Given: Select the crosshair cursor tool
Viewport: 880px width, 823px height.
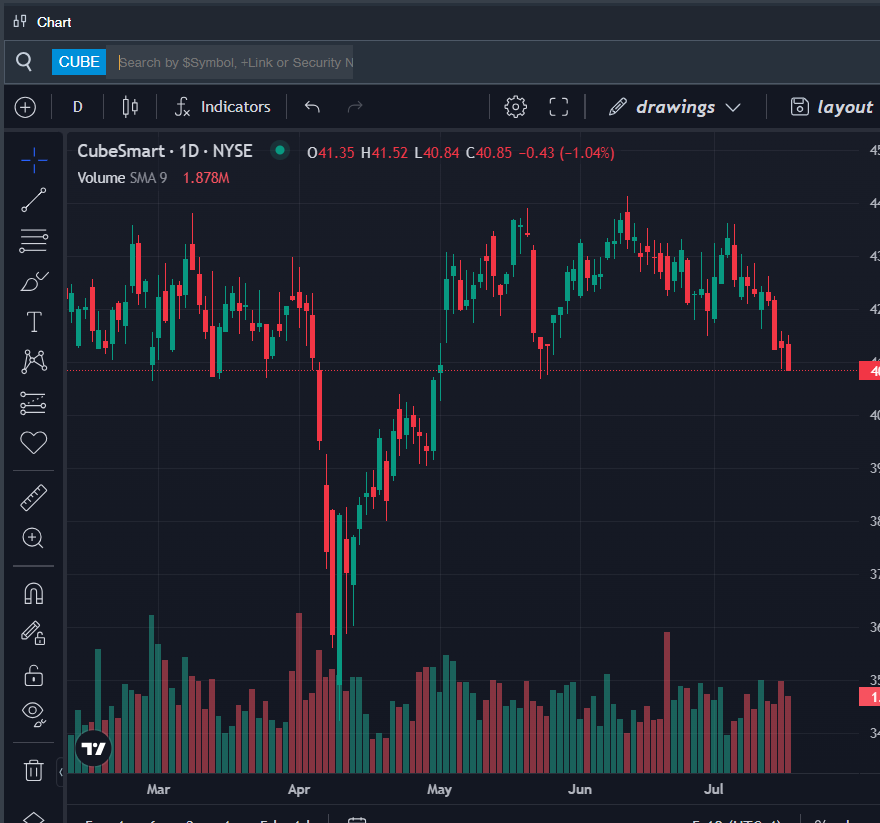Looking at the screenshot, I should [x=34, y=160].
